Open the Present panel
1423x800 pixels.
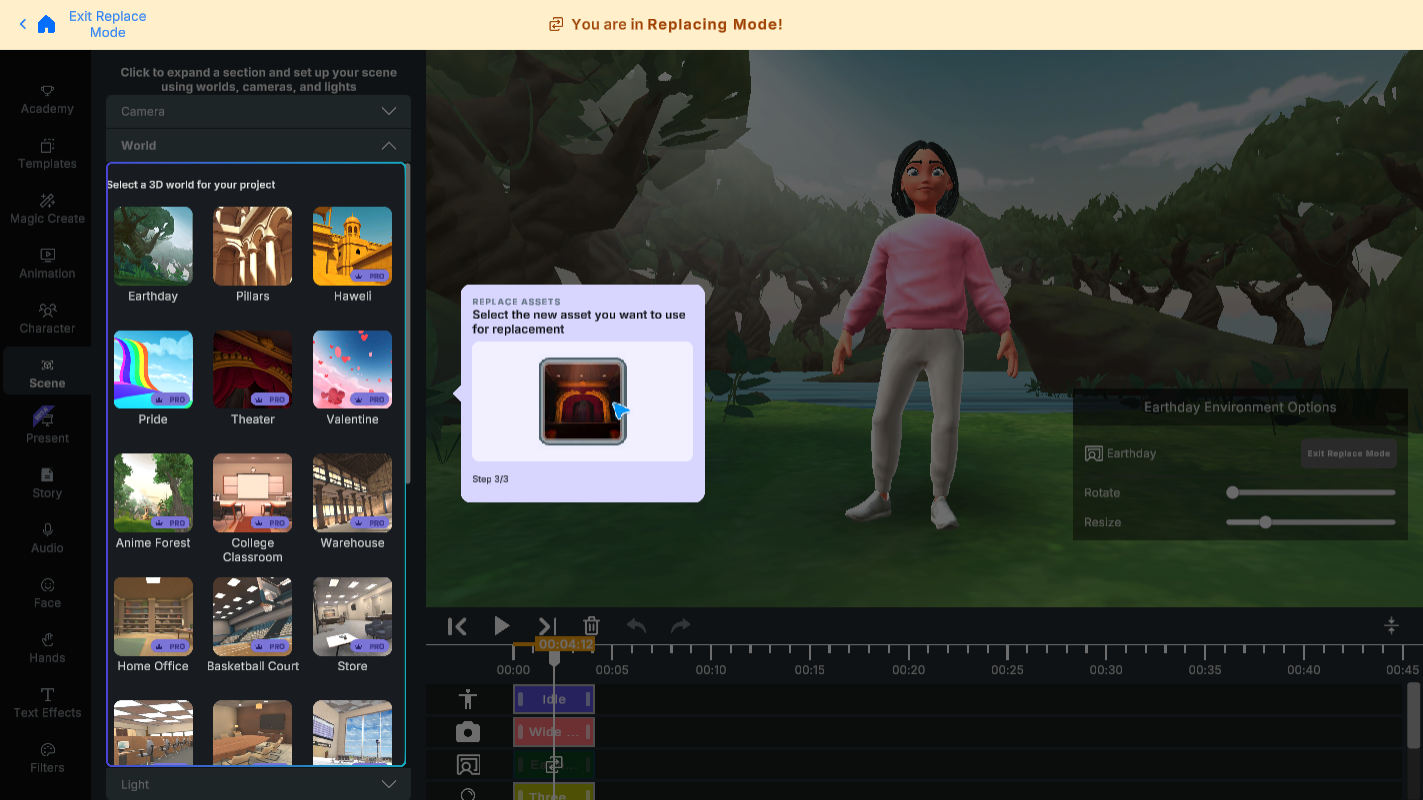[x=46, y=426]
